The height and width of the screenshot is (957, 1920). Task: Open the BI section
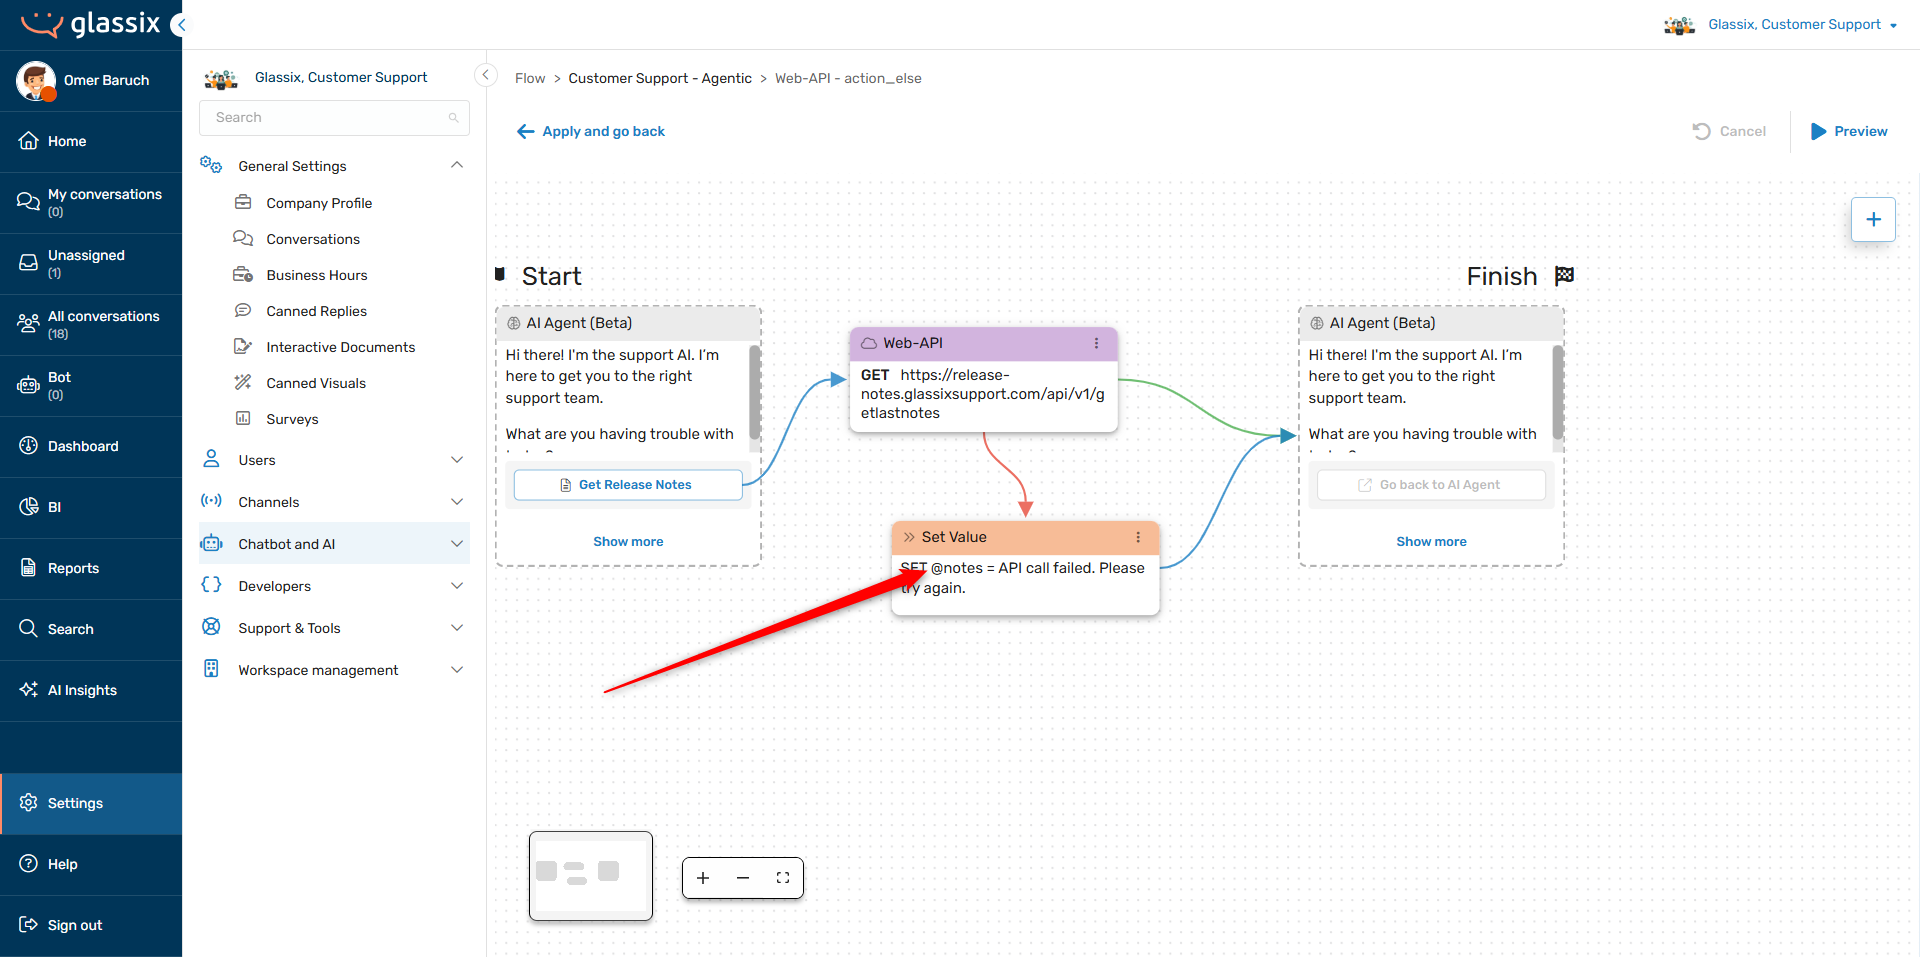(91, 507)
